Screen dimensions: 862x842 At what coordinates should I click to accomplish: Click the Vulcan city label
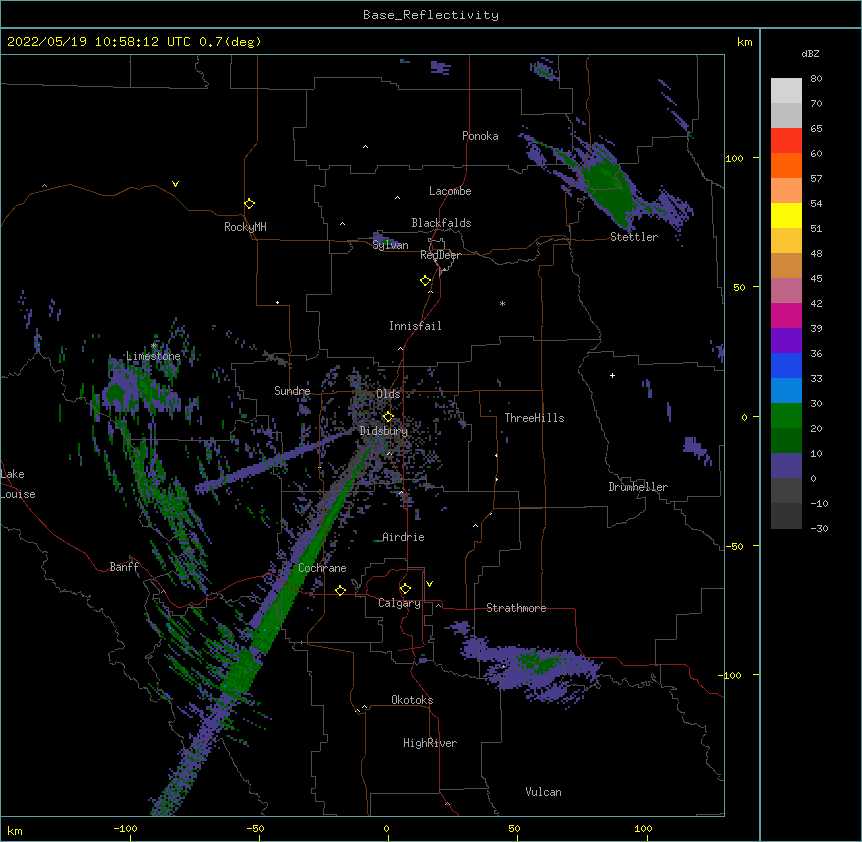point(543,792)
